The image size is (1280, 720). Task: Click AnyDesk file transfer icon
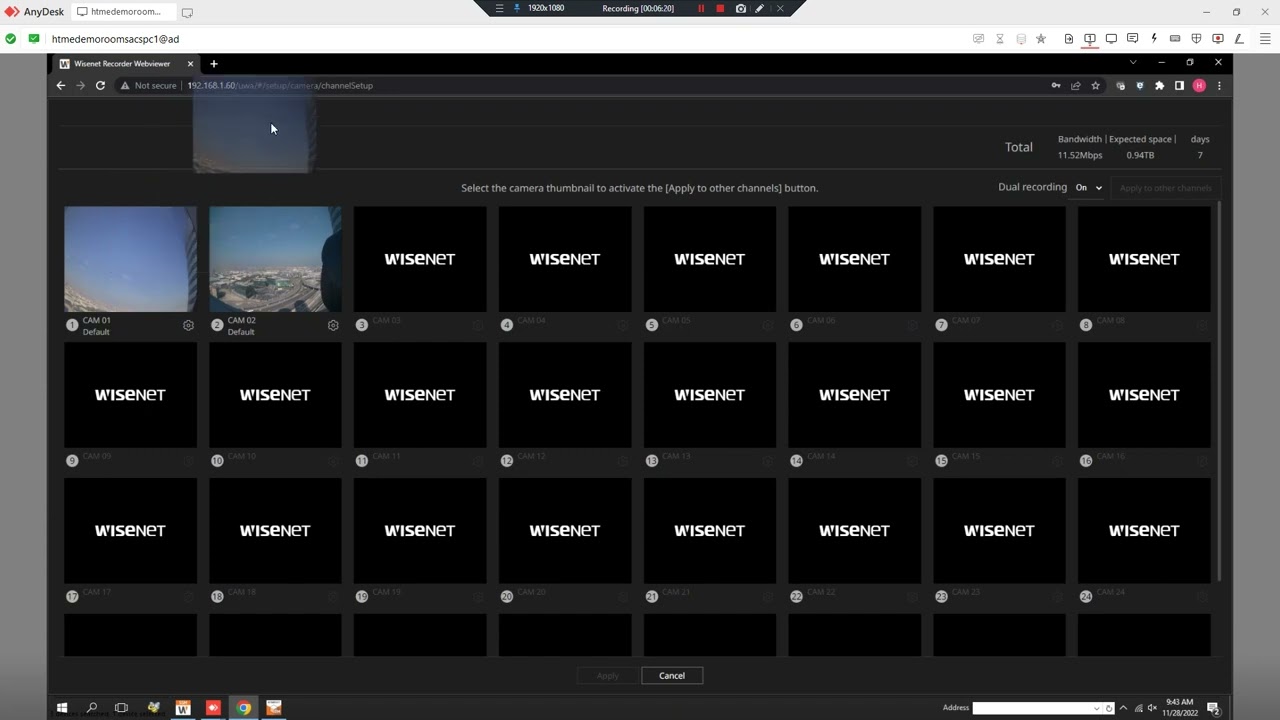(1068, 39)
